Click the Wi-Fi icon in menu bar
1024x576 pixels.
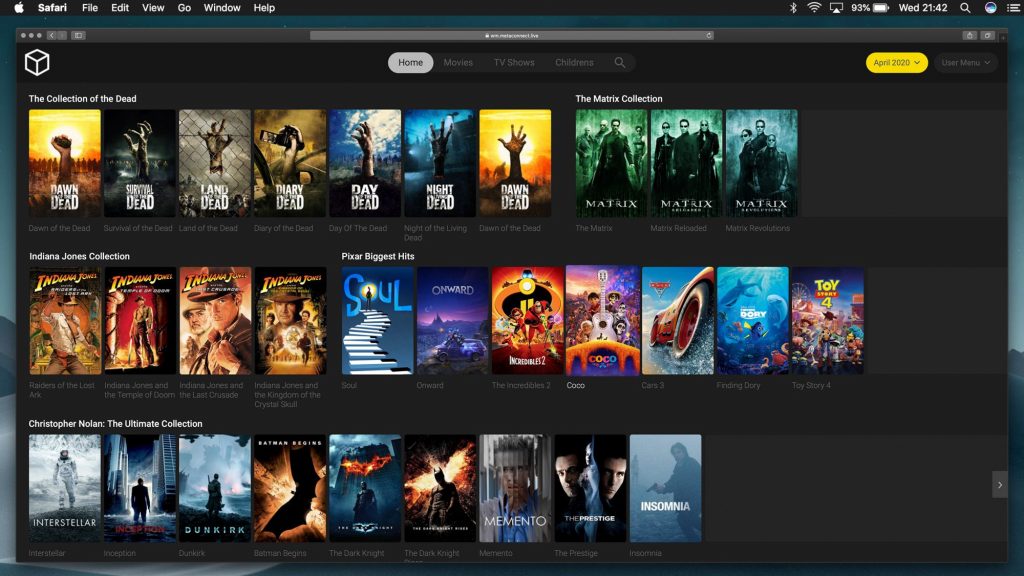coord(814,8)
